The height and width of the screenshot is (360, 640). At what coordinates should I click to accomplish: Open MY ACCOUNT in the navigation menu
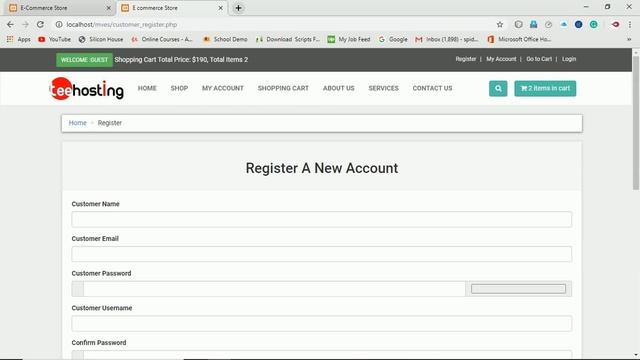(x=223, y=88)
